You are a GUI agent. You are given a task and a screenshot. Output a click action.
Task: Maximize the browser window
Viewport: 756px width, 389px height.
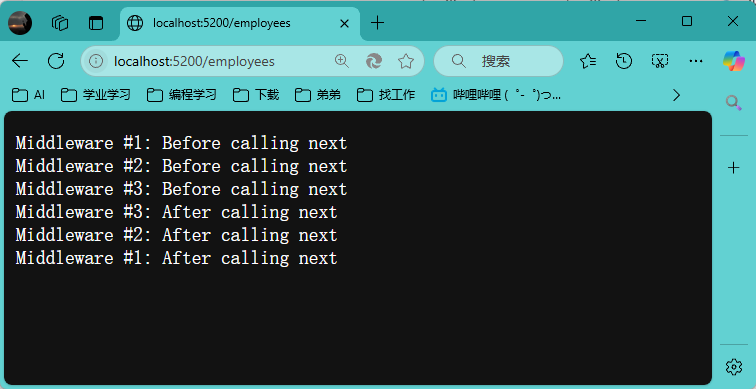(687, 21)
